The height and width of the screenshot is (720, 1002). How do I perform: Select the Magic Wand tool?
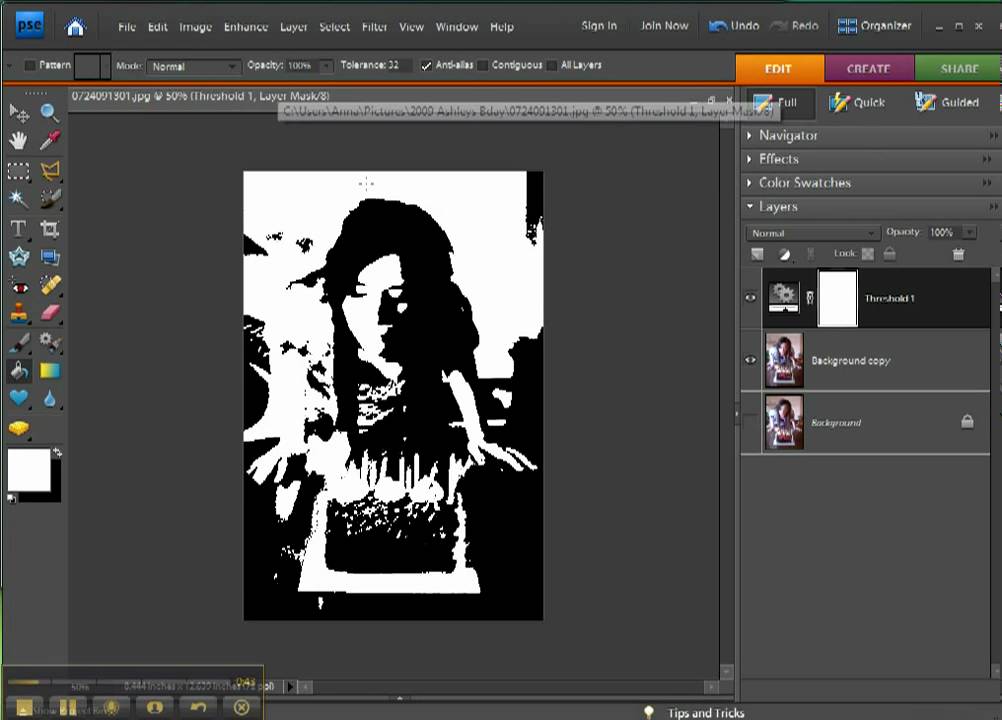[18, 198]
